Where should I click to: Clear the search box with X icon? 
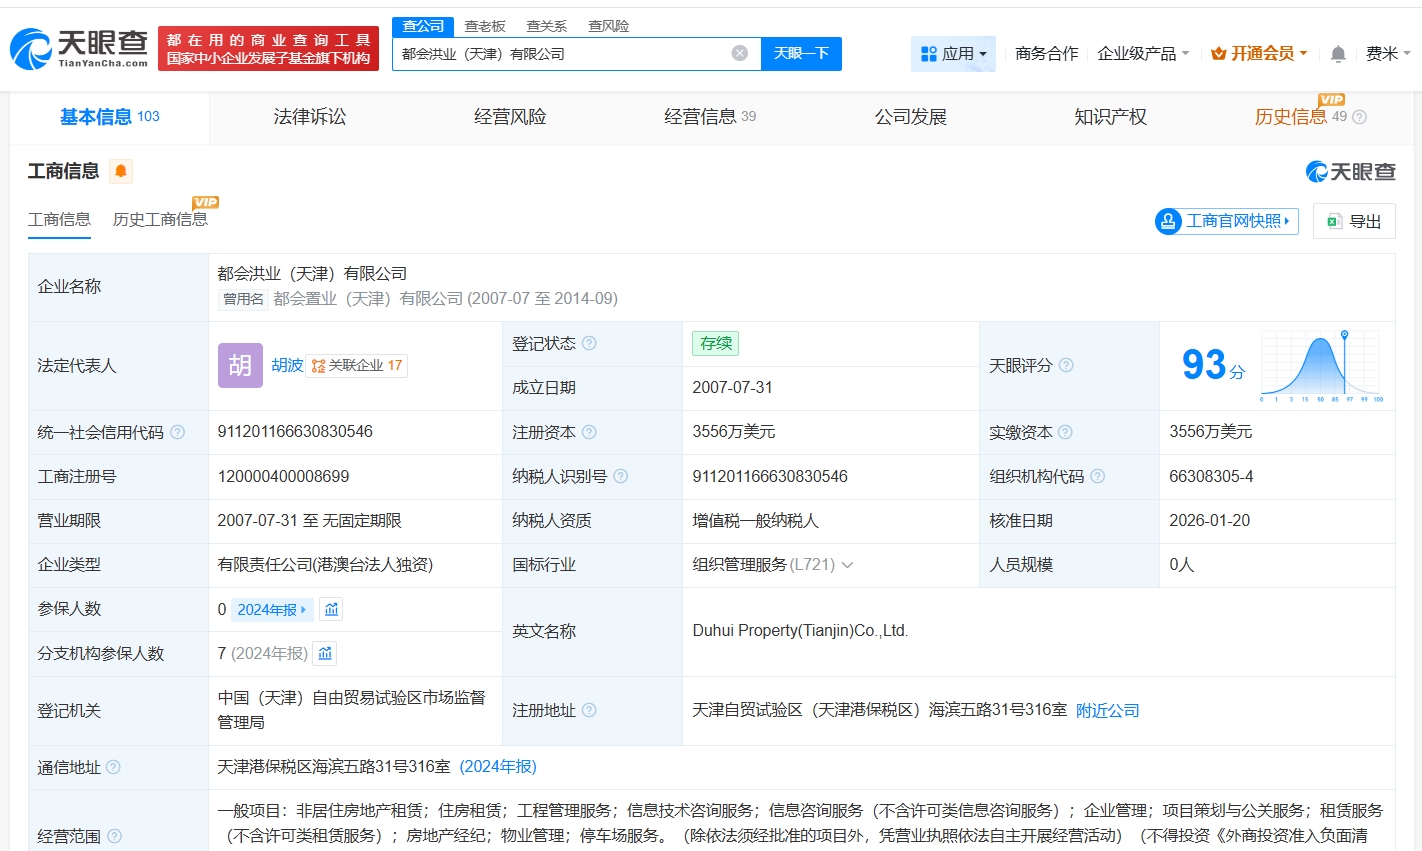tap(739, 54)
